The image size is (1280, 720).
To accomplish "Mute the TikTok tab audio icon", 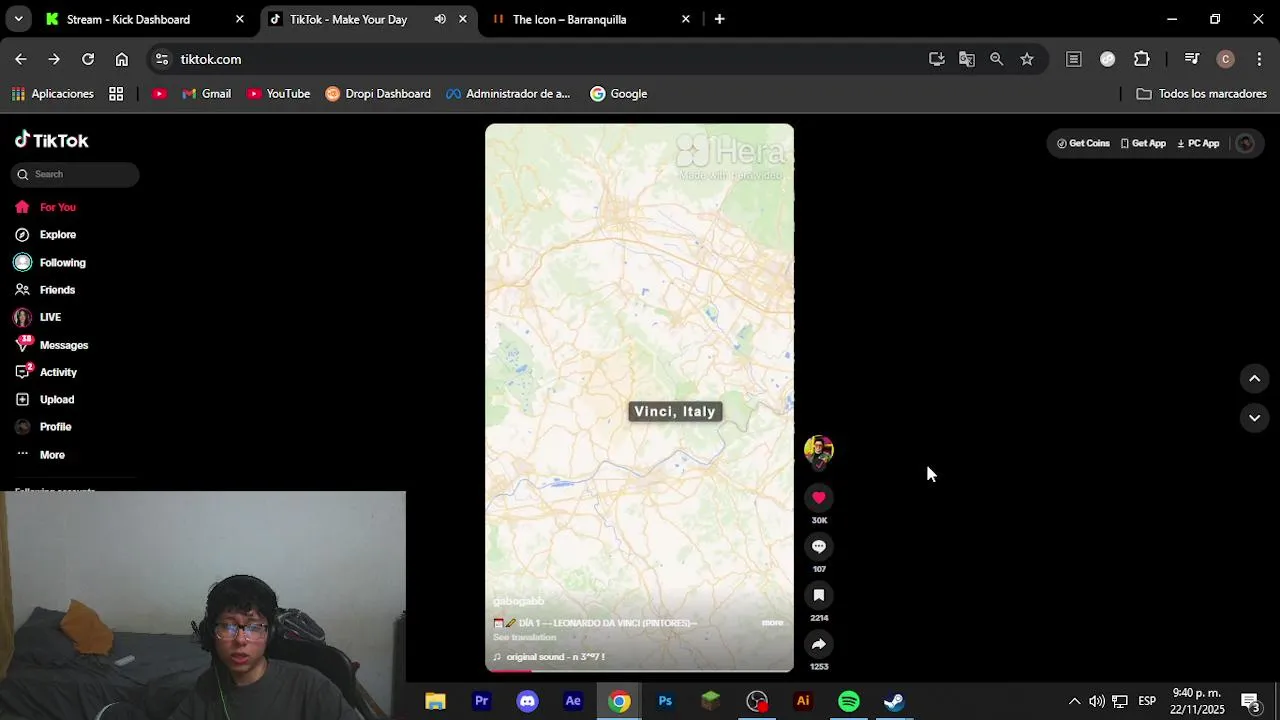I will click(440, 19).
